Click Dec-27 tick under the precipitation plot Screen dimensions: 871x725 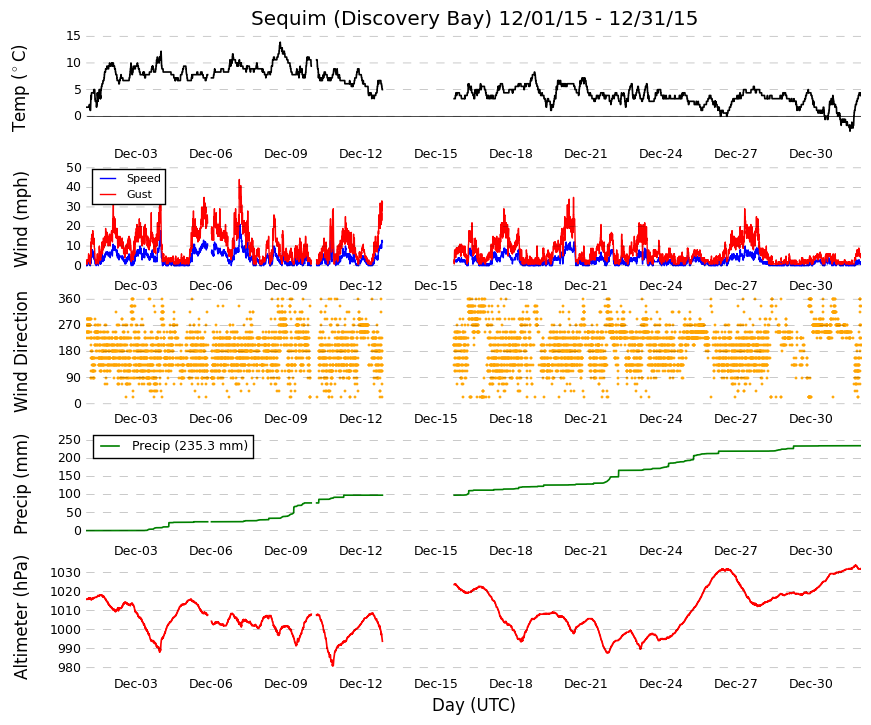pos(735,551)
